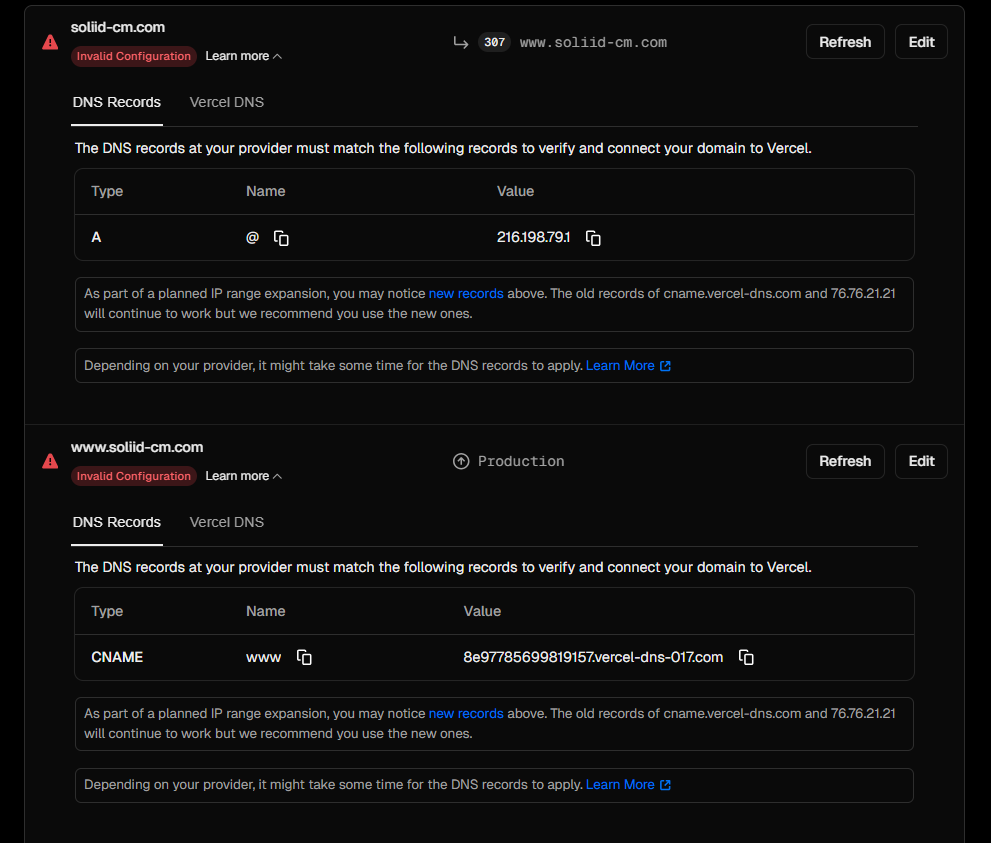
Task: Edit the www.soliid-cm.com domain
Action: click(x=921, y=461)
